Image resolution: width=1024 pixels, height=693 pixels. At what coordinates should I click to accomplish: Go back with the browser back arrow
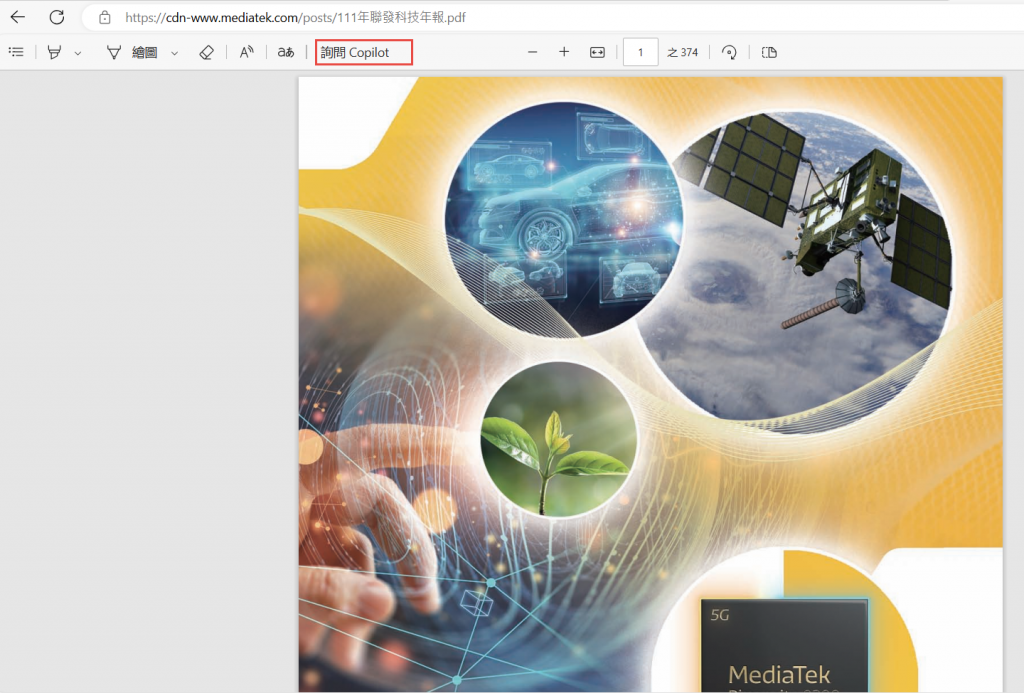pos(18,17)
